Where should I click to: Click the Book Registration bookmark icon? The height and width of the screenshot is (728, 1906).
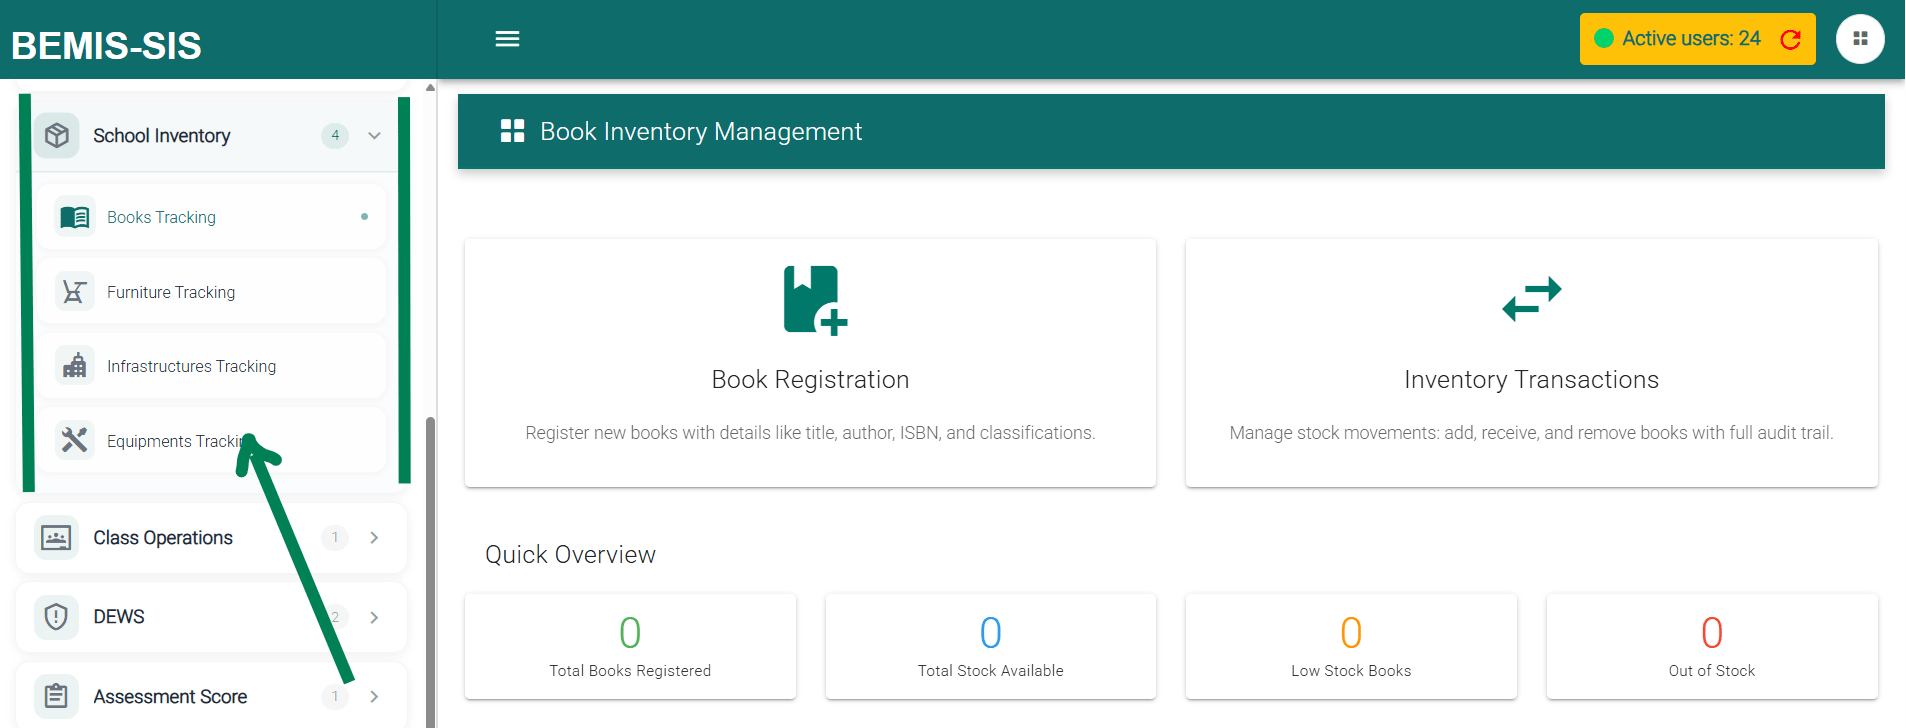pyautogui.click(x=814, y=299)
